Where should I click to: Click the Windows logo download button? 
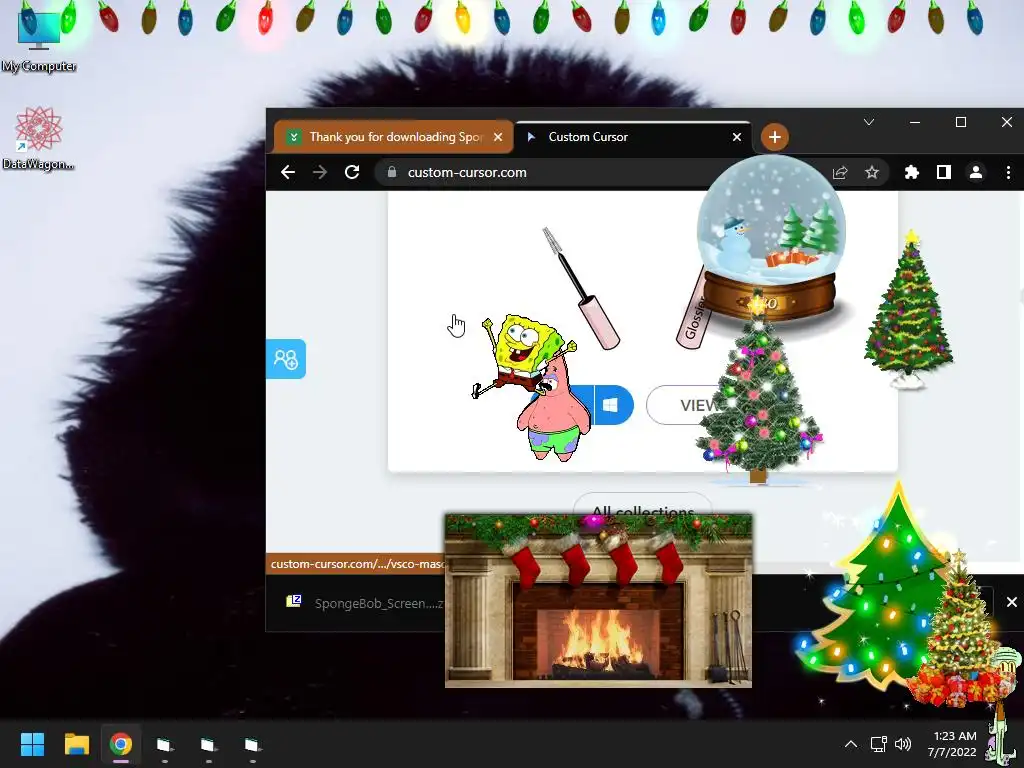coord(611,405)
